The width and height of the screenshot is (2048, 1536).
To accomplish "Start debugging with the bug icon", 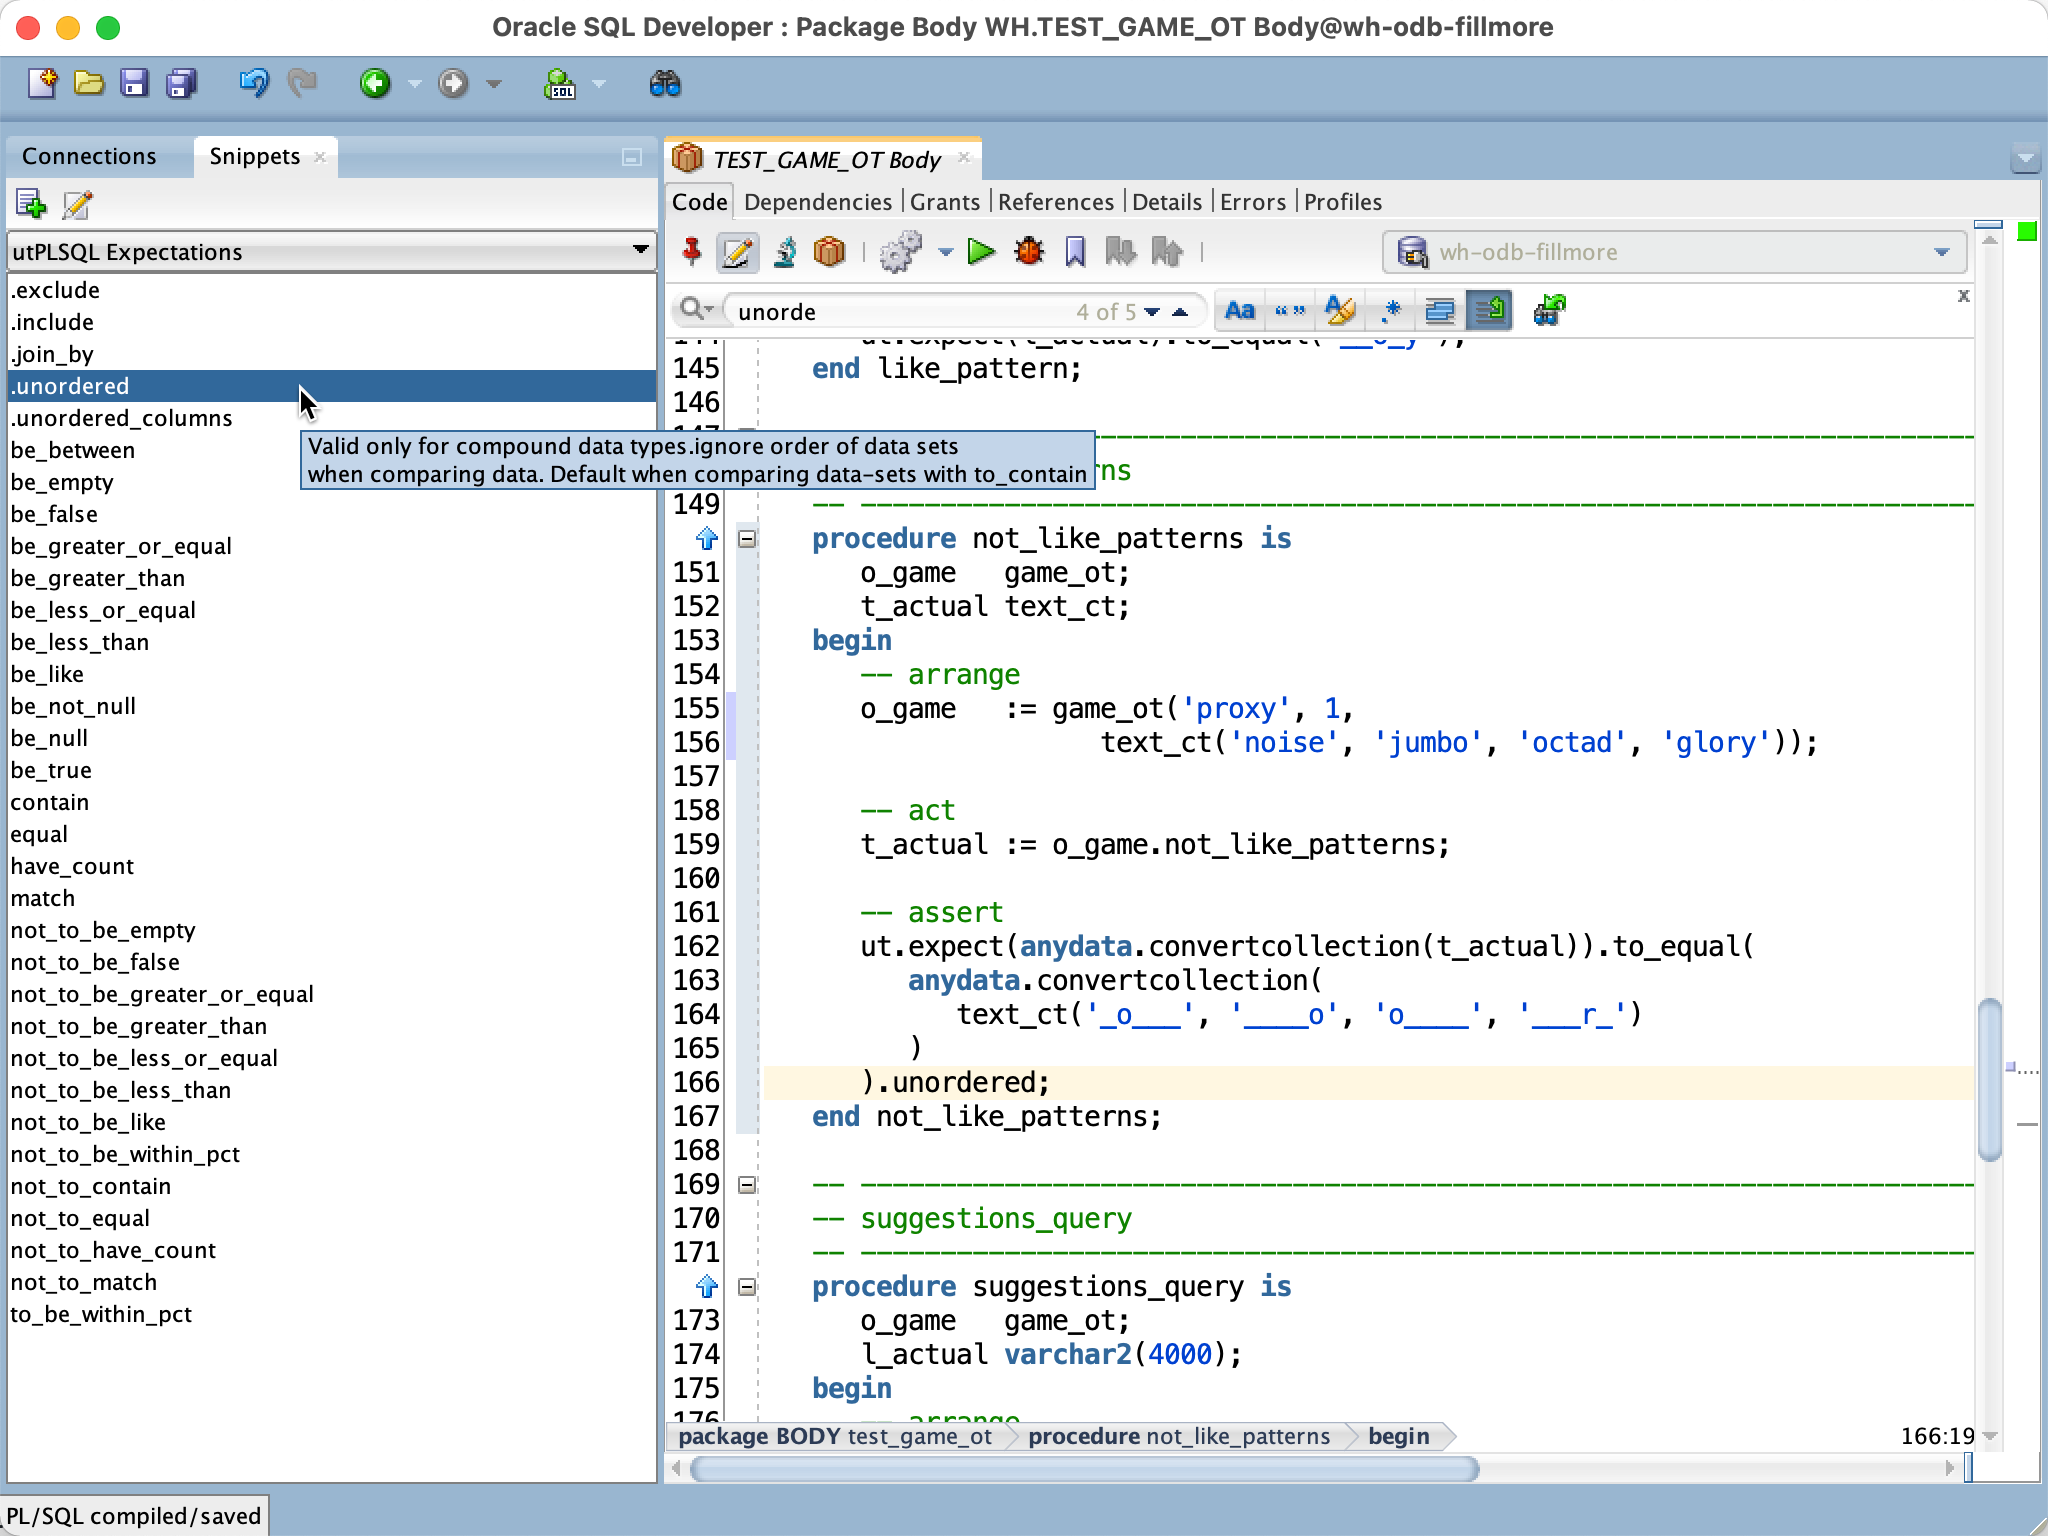I will coord(1028,252).
